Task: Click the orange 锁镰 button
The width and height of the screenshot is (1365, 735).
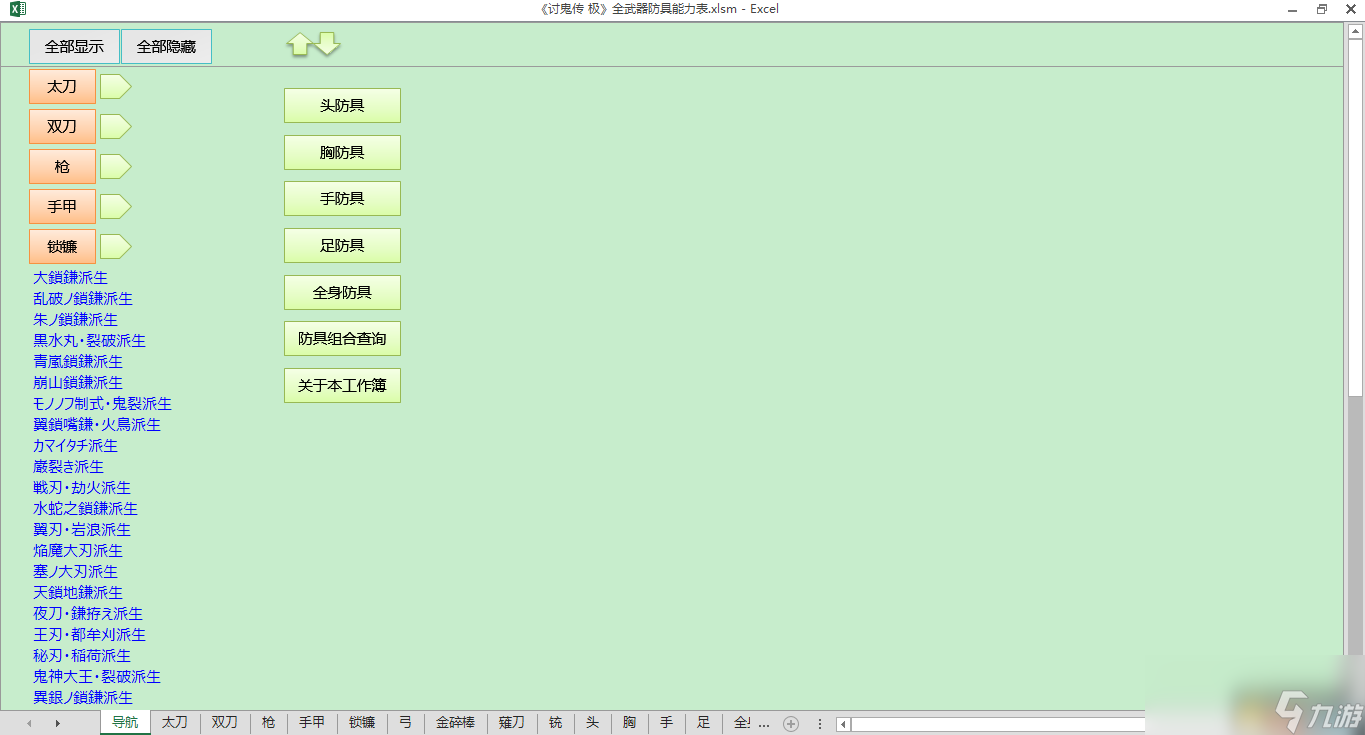Action: 62,247
